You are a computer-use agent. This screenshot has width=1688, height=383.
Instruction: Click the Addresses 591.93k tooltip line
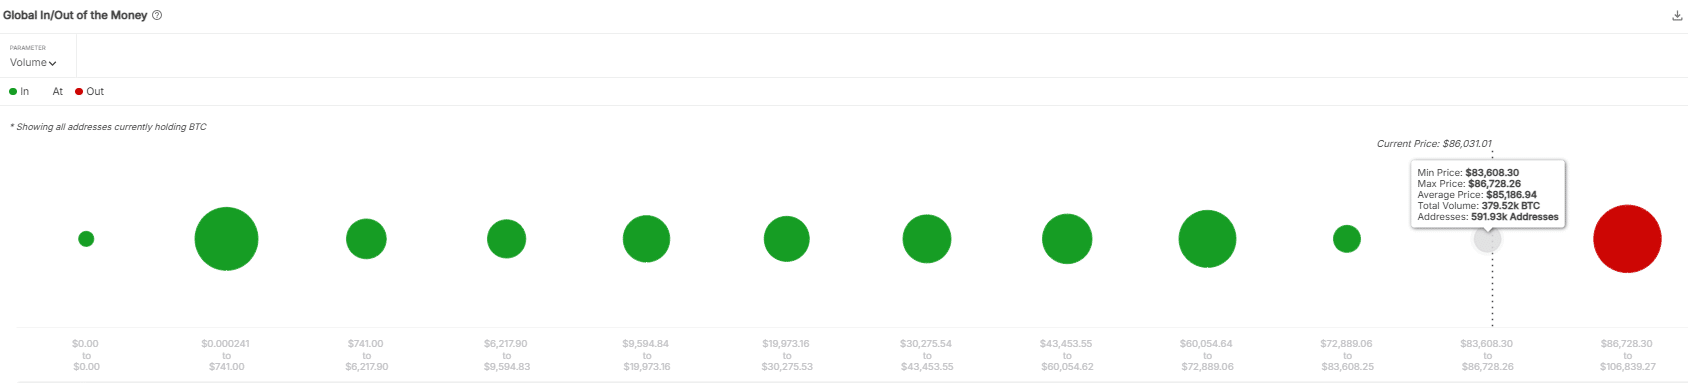[1488, 217]
